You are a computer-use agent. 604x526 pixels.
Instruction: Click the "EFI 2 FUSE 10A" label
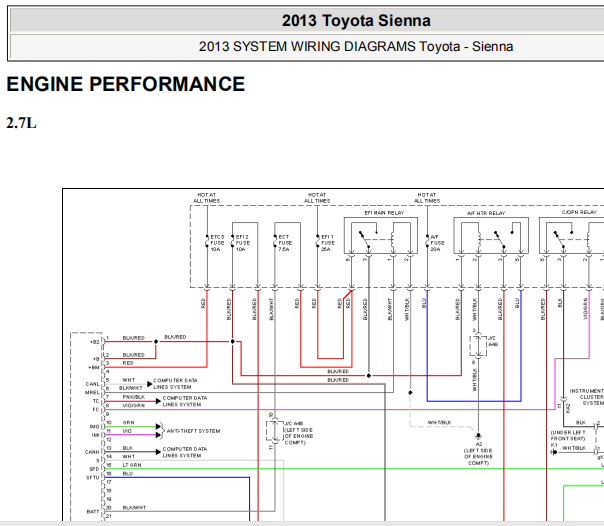243,243
